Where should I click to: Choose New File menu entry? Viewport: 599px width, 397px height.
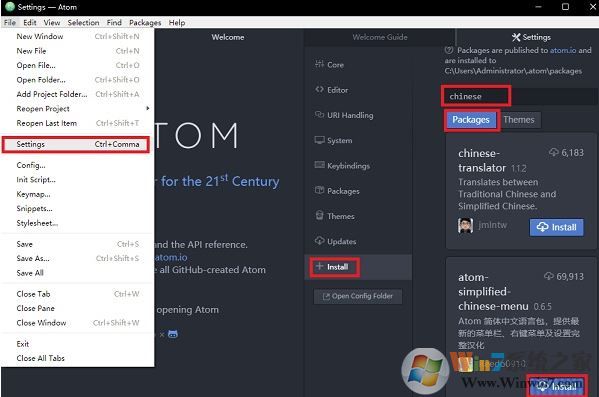78,51
